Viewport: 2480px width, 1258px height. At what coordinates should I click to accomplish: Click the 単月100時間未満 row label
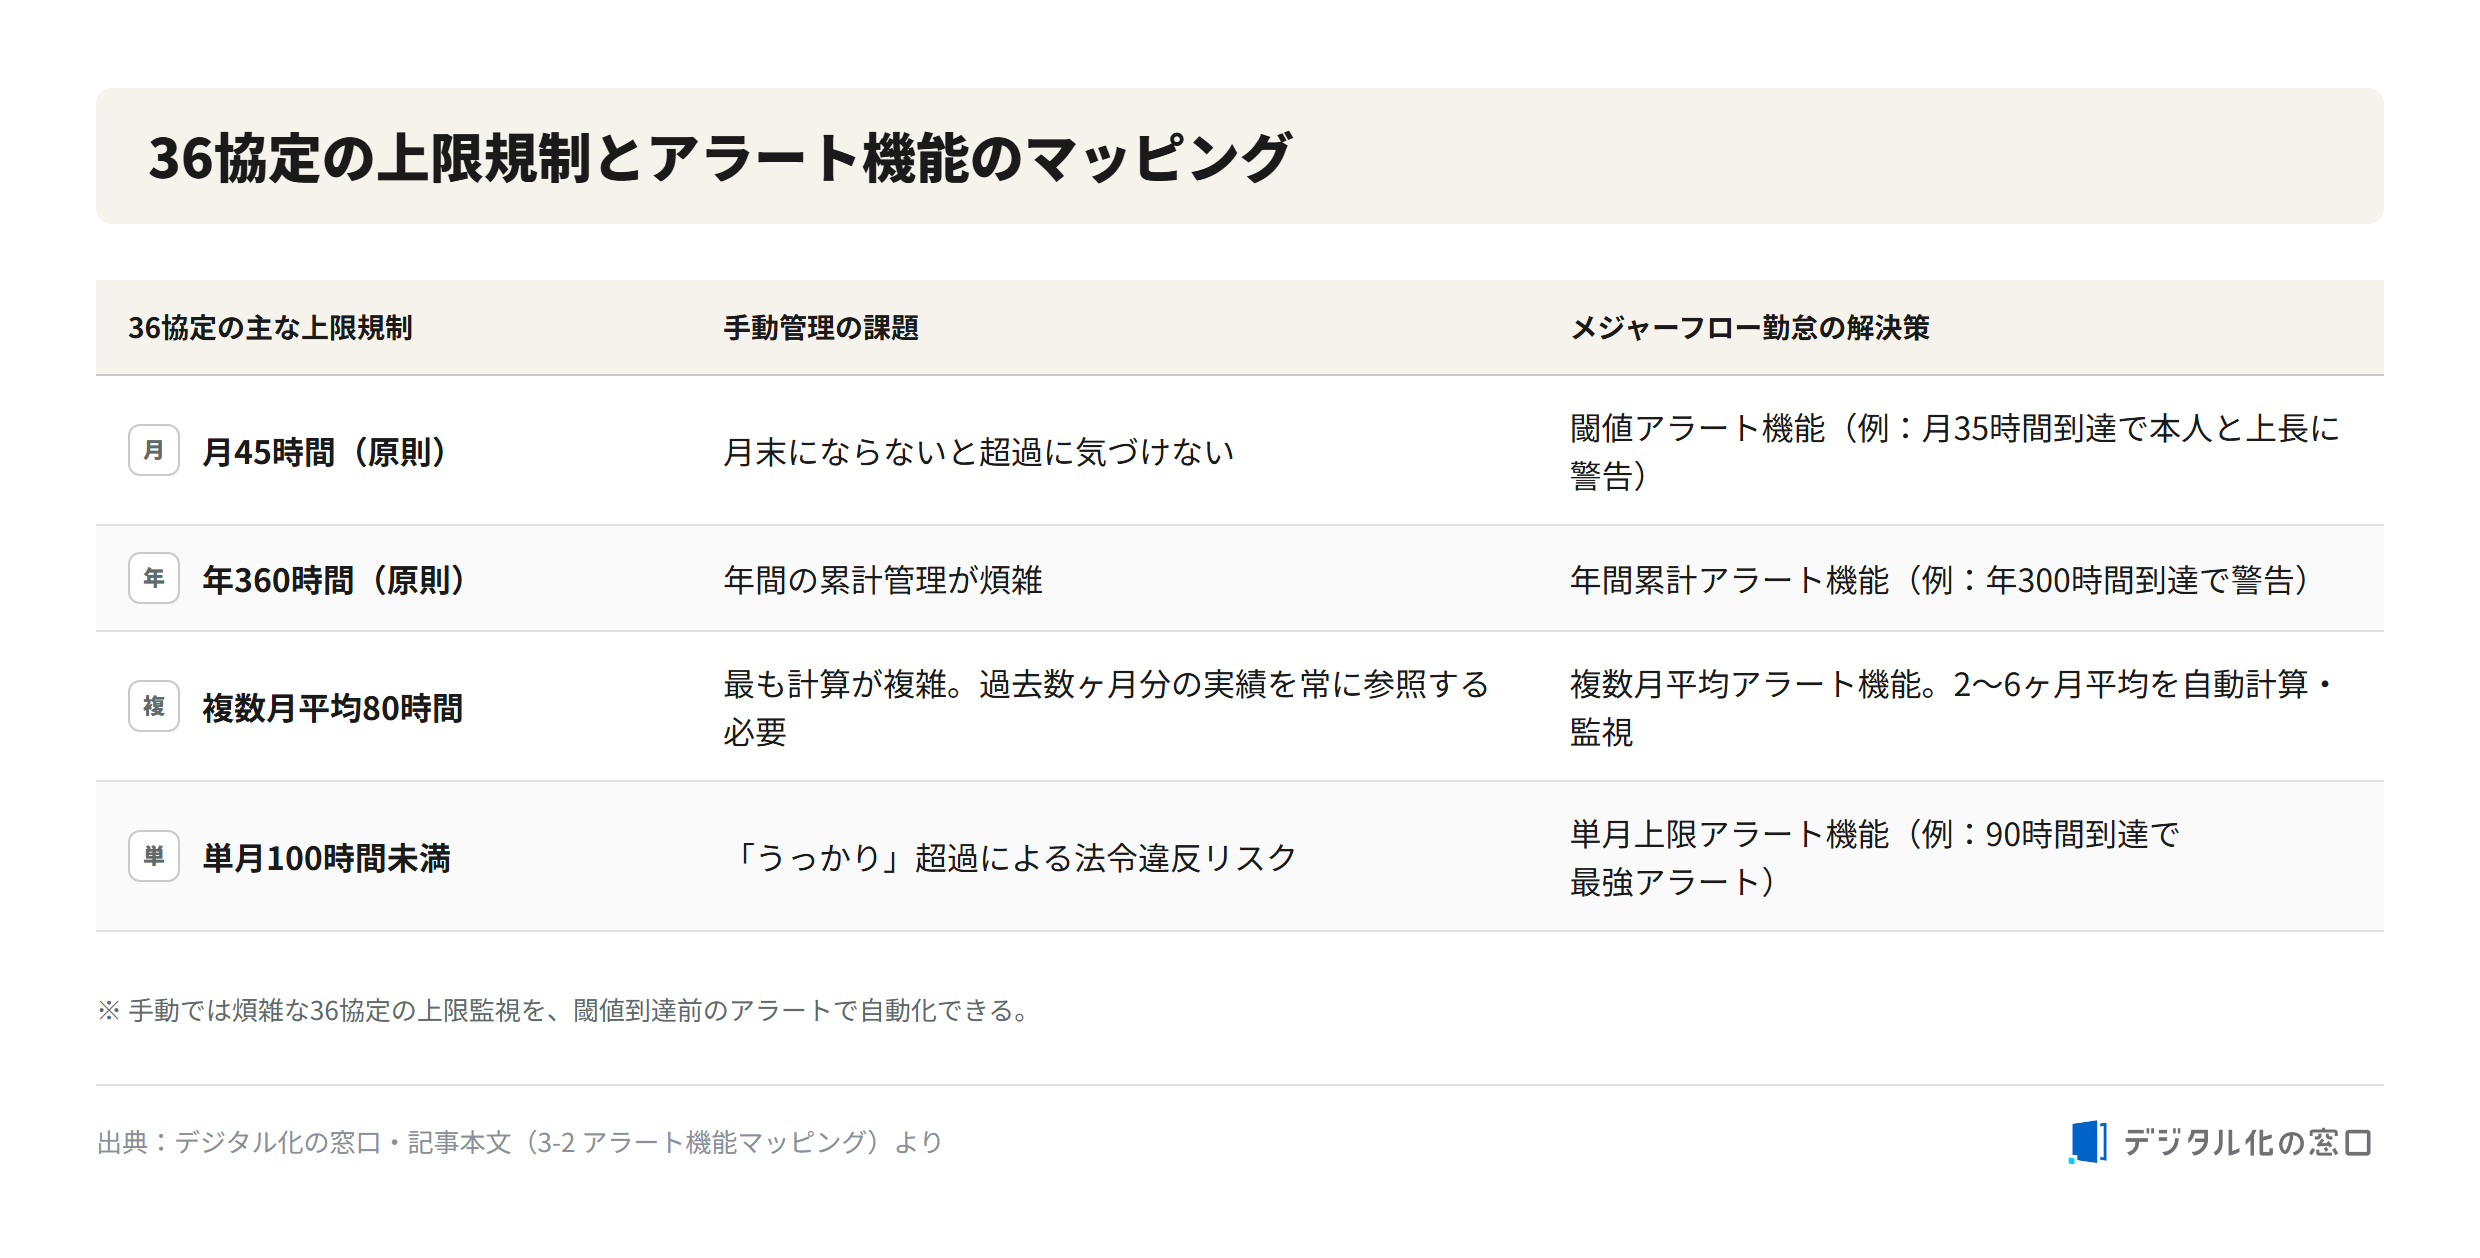(327, 858)
